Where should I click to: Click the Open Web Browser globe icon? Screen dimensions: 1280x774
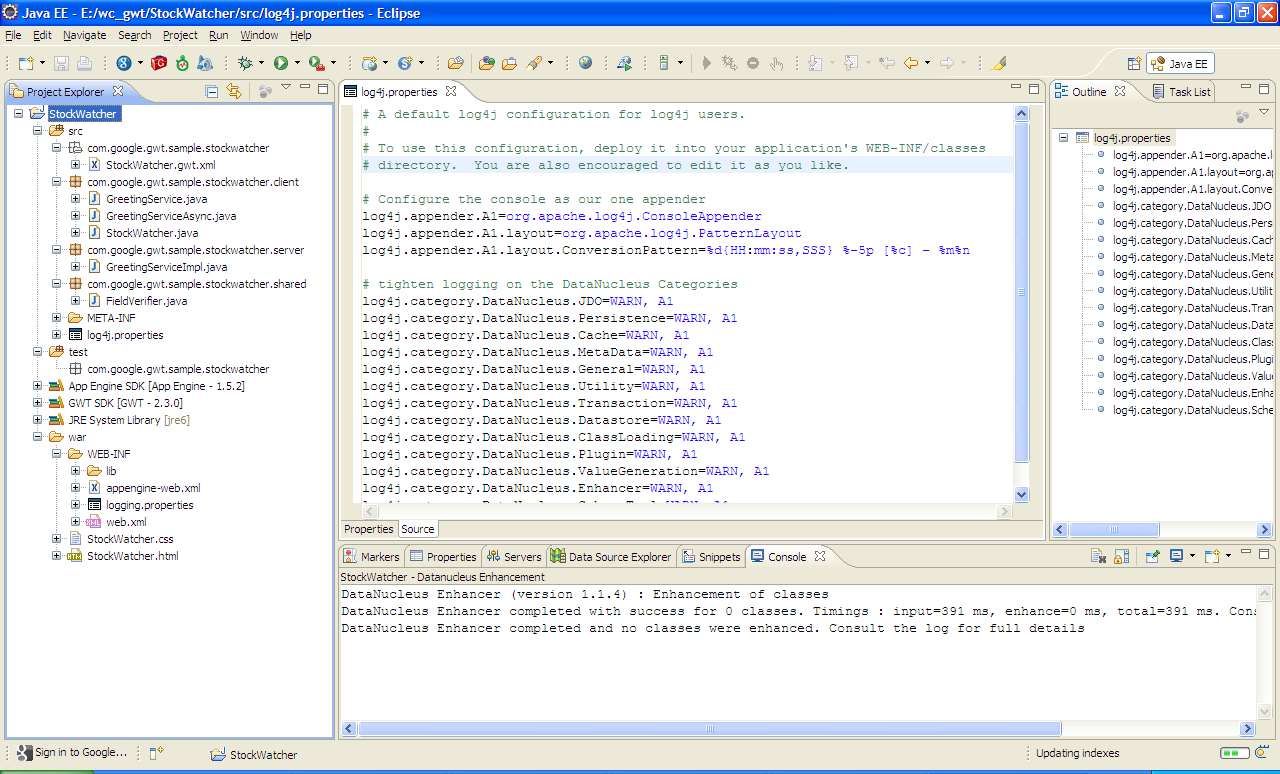click(585, 63)
